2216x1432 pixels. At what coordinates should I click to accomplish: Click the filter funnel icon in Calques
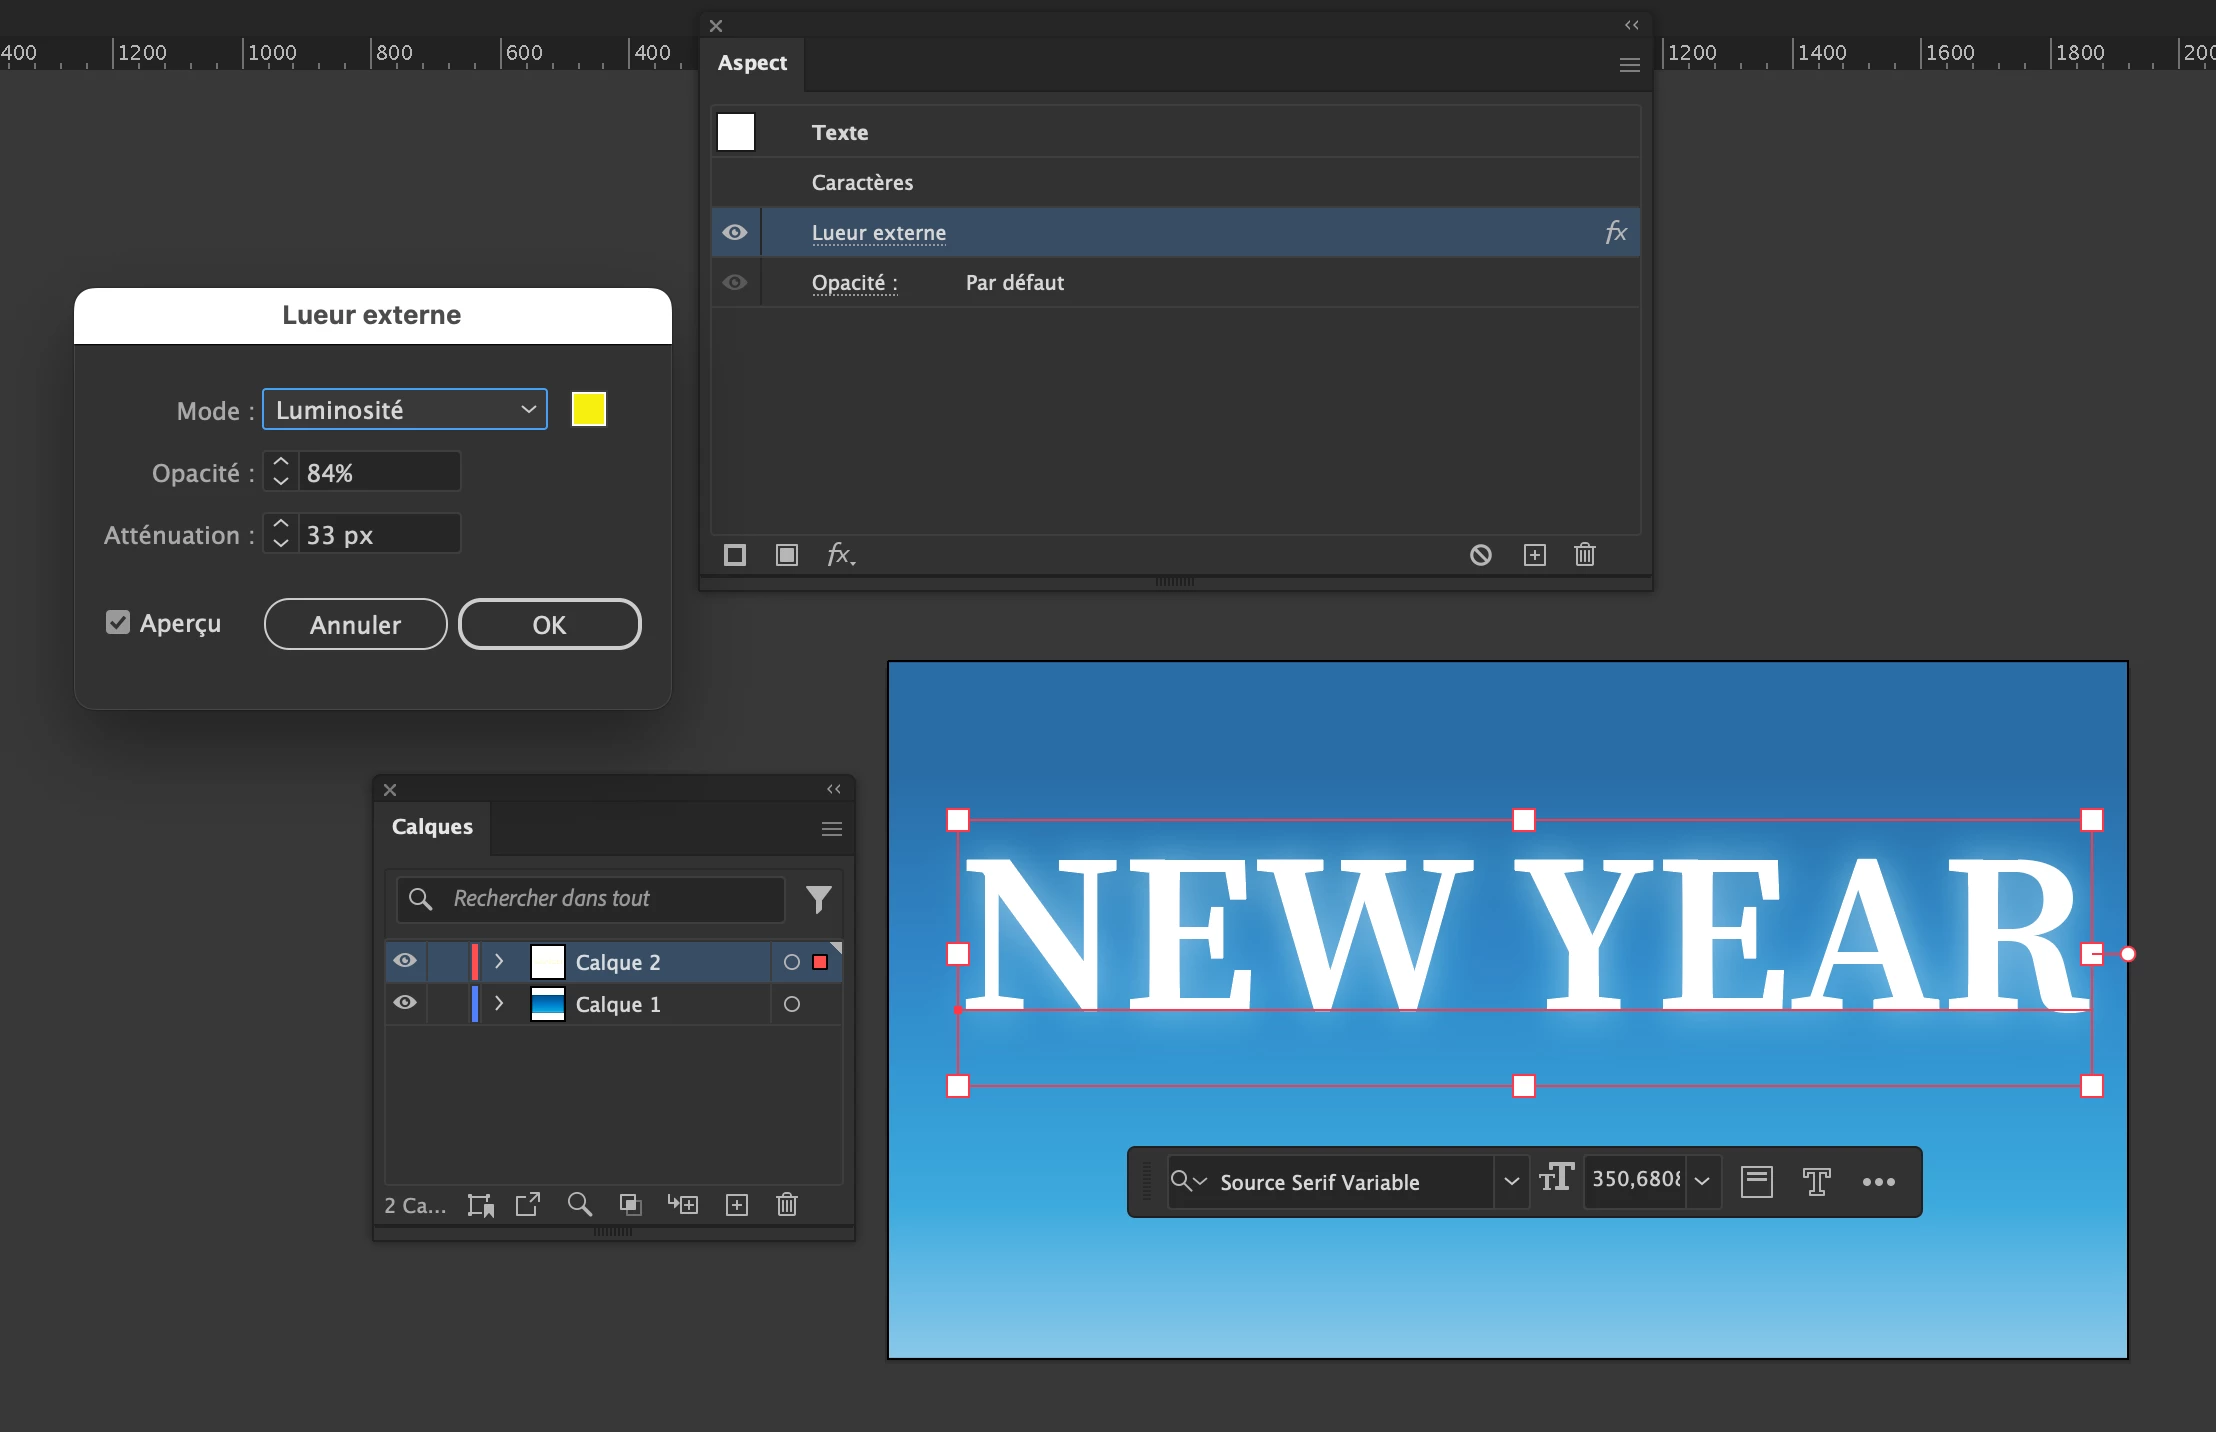818,899
